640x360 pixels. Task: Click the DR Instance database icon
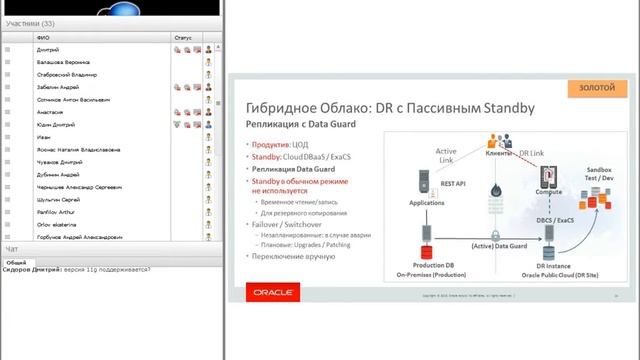coord(549,253)
